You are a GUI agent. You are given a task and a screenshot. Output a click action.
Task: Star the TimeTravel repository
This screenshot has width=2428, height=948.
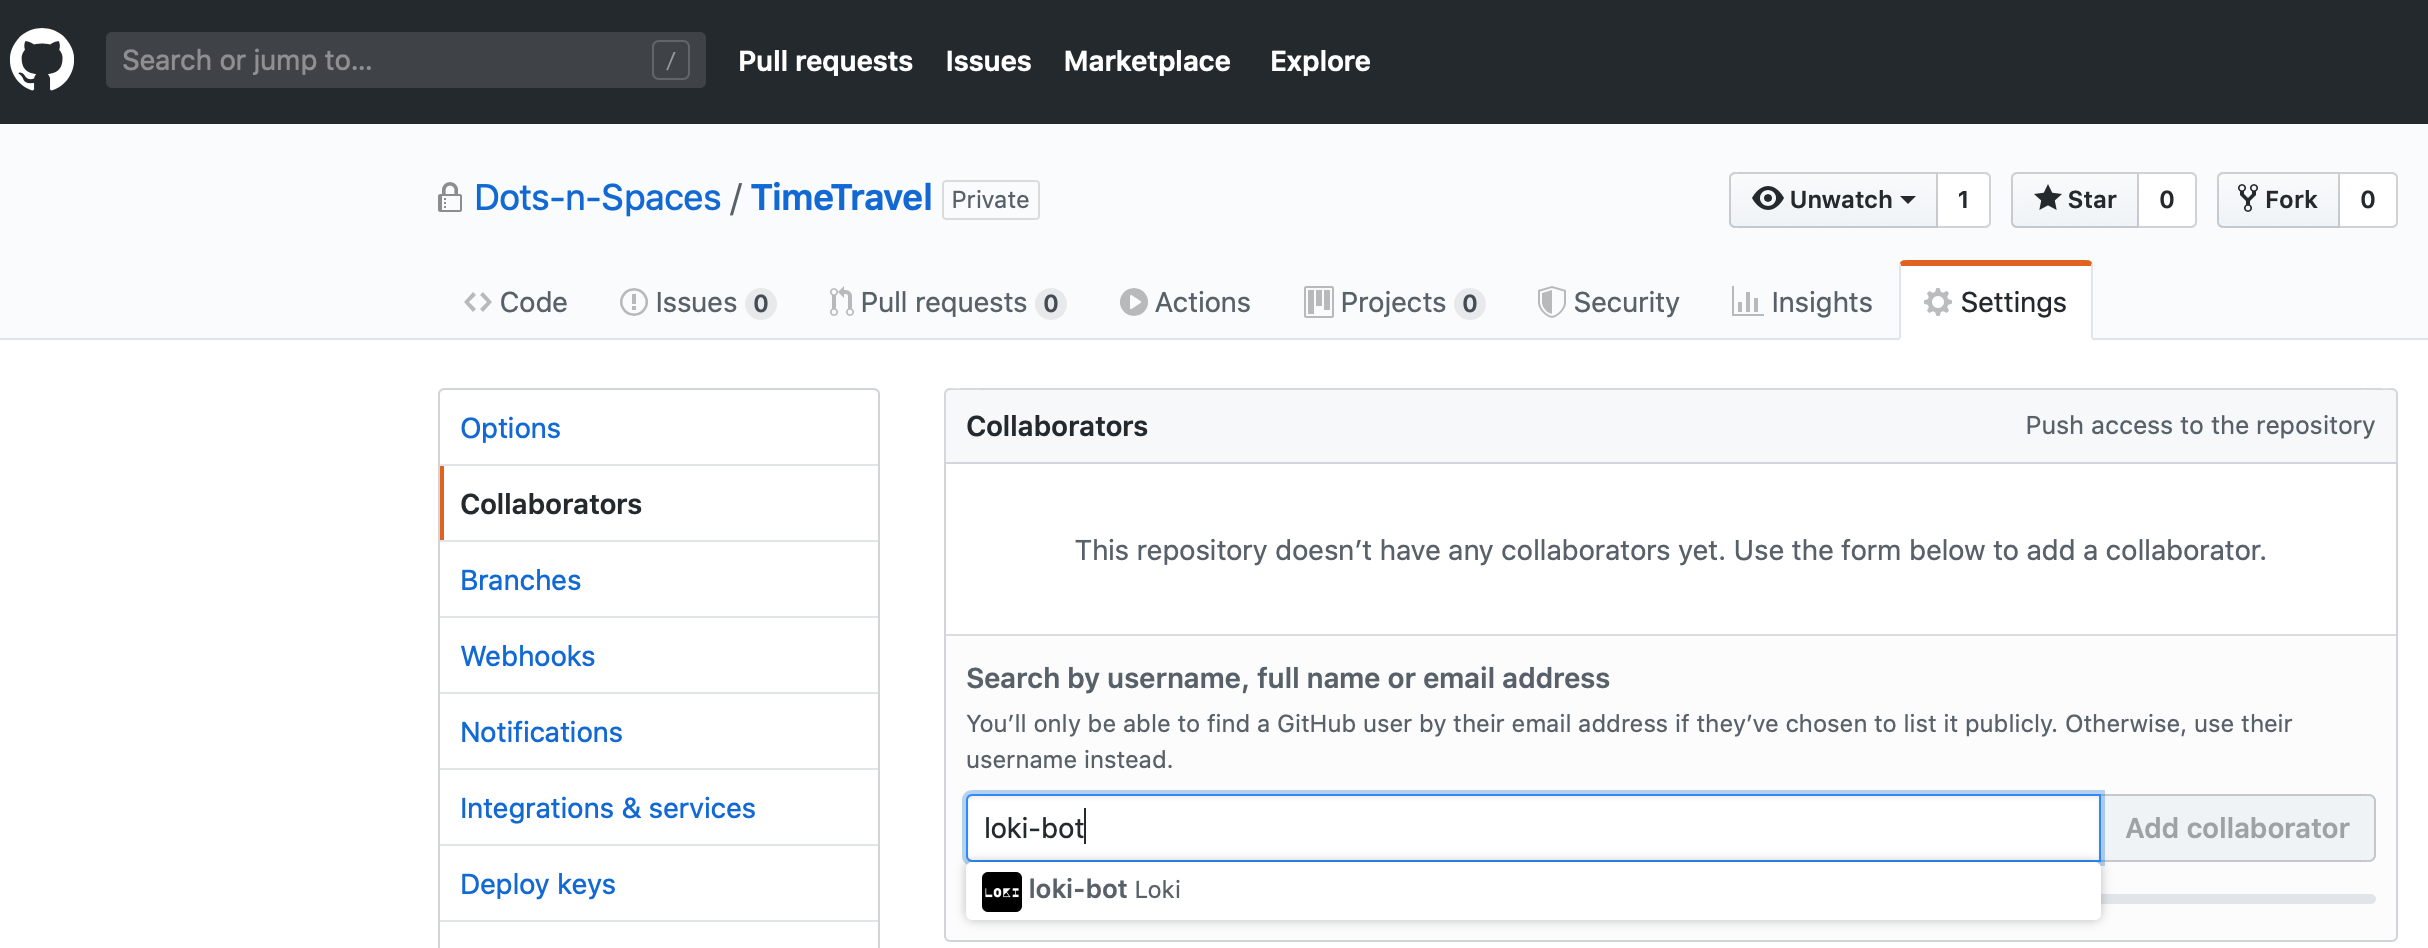pyautogui.click(x=2075, y=200)
